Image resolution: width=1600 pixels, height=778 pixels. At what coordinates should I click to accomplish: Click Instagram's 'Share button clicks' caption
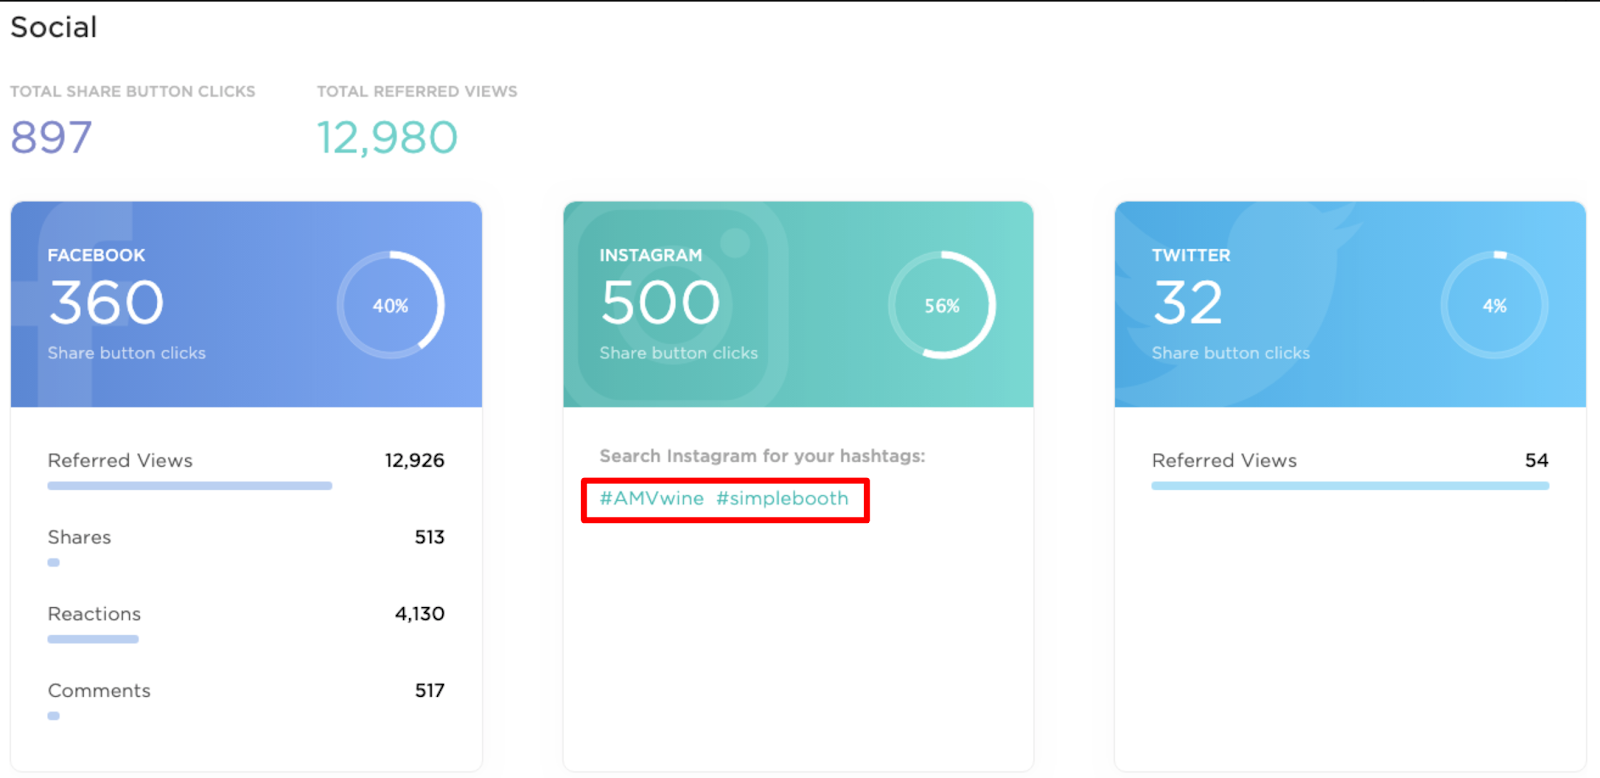[x=679, y=353]
